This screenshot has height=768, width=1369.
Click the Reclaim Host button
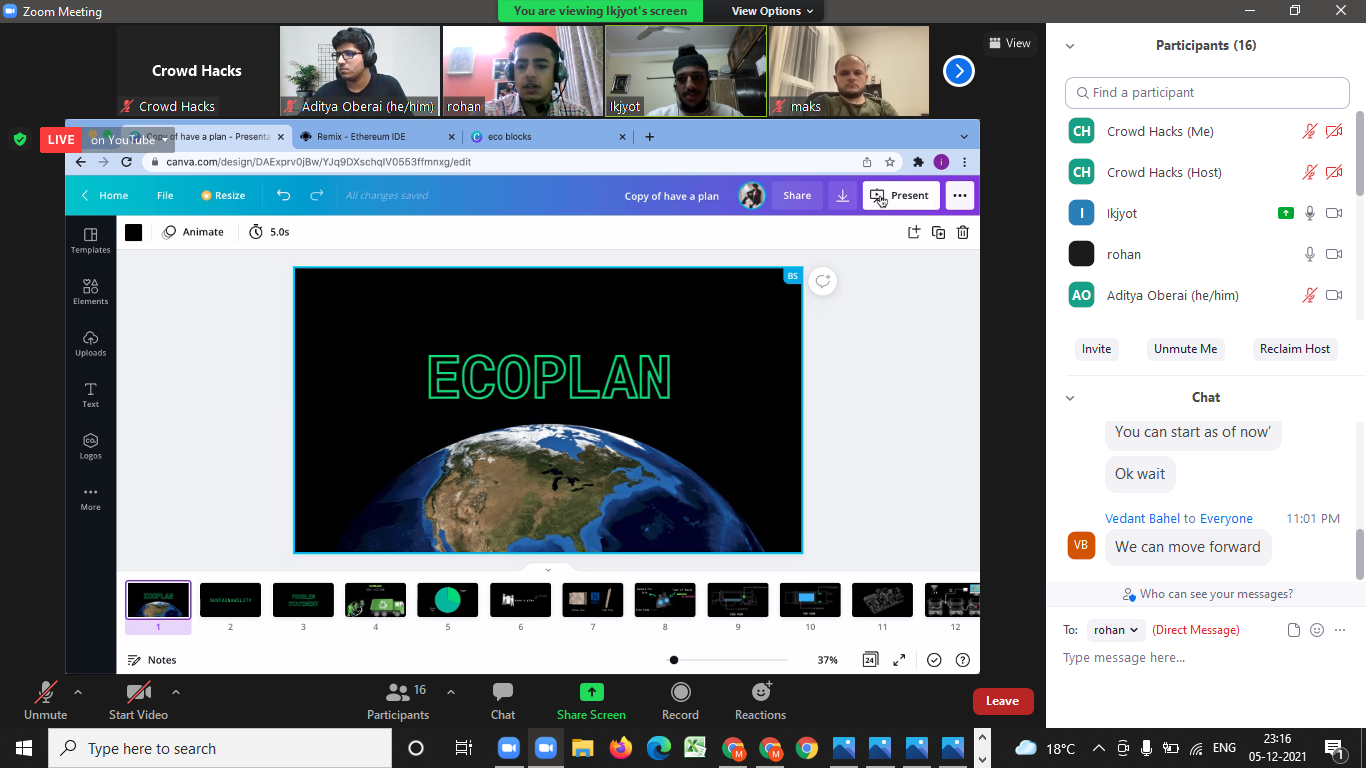[x=1294, y=349]
